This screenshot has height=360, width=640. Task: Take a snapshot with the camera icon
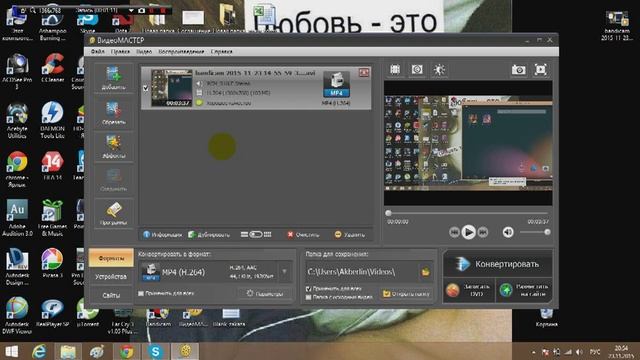pyautogui.click(x=519, y=70)
